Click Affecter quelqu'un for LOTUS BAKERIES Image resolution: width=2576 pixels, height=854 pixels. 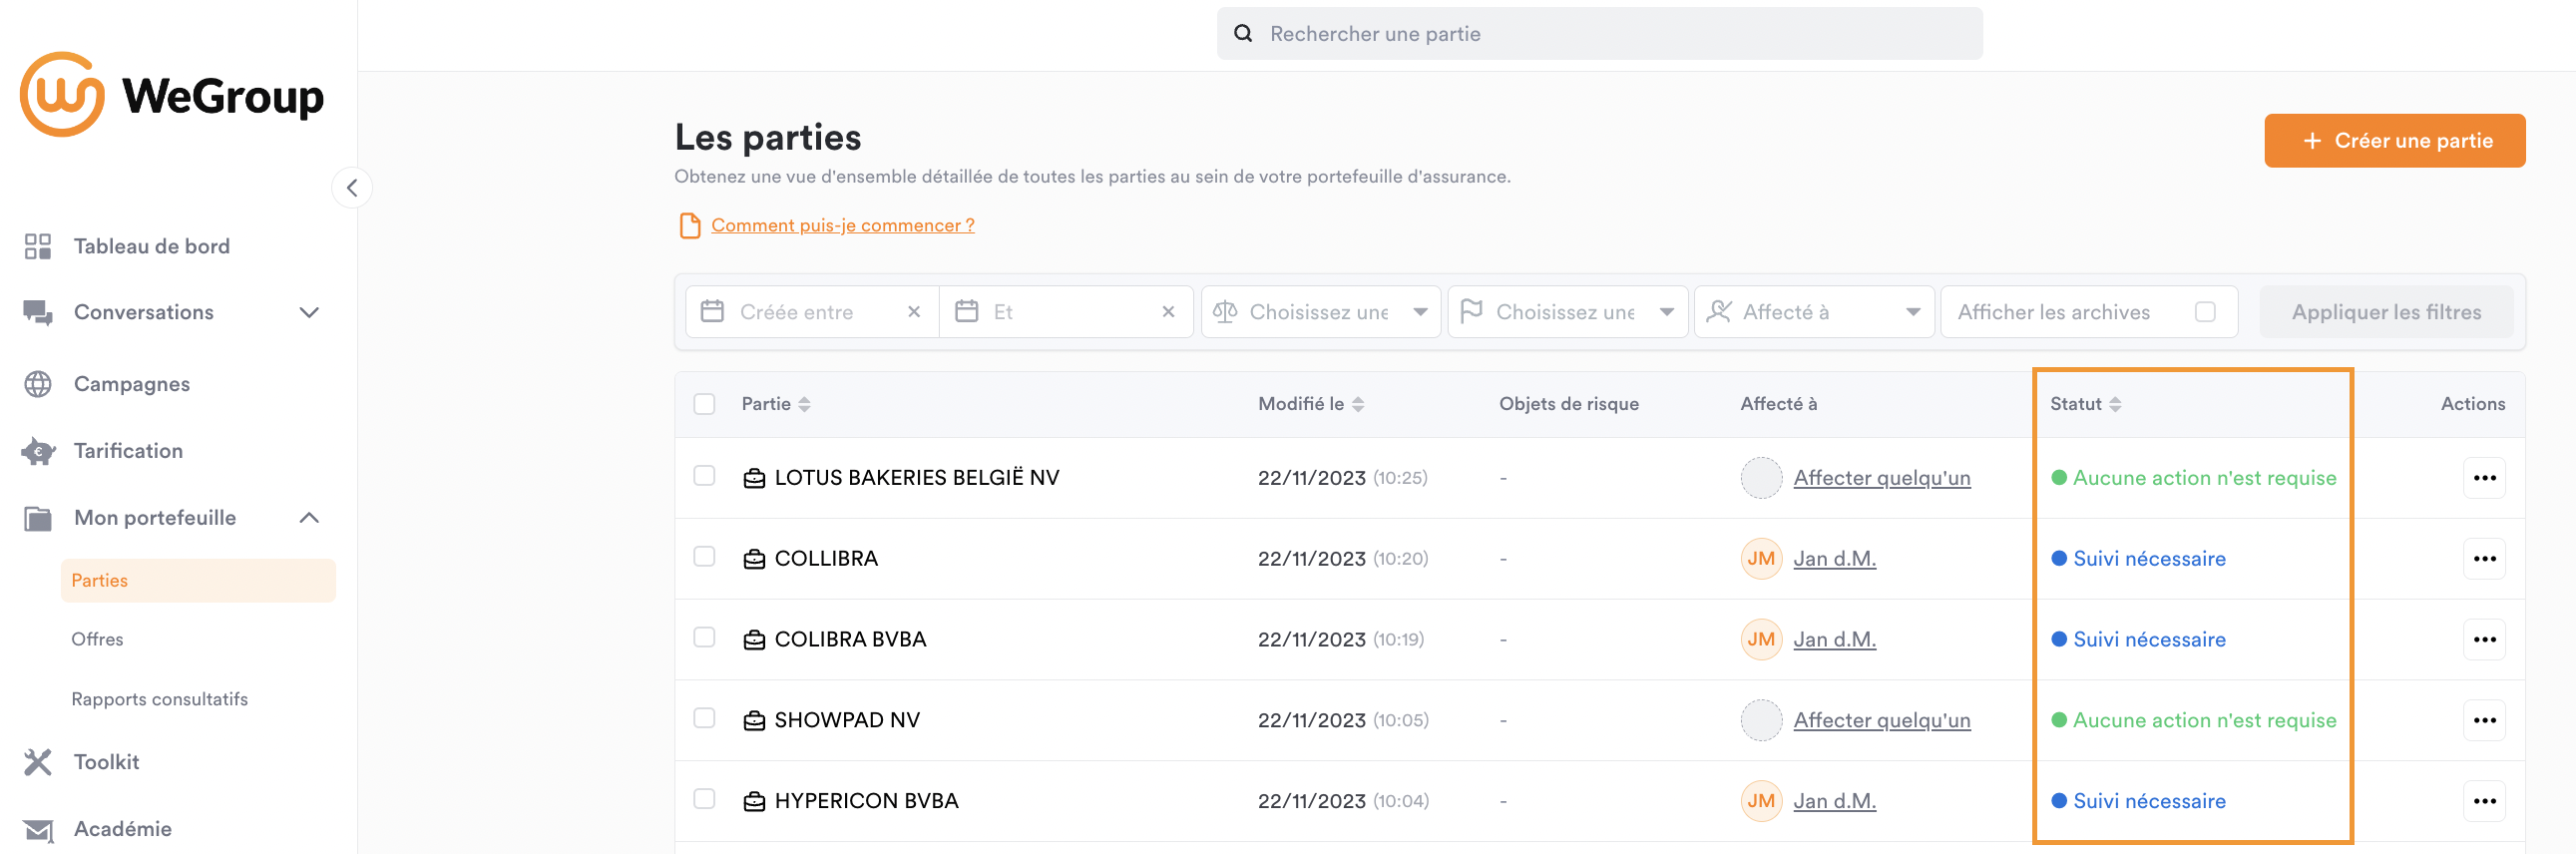point(1881,478)
